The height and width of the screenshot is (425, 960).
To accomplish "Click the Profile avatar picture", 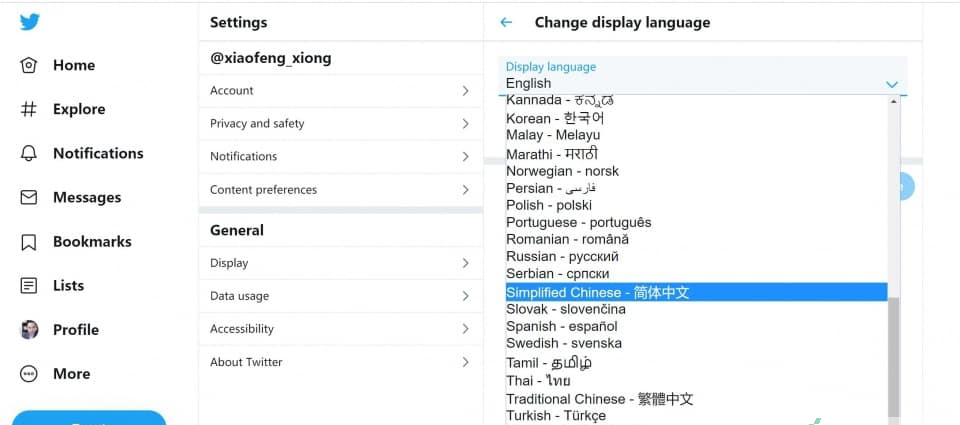I will pyautogui.click(x=30, y=329).
